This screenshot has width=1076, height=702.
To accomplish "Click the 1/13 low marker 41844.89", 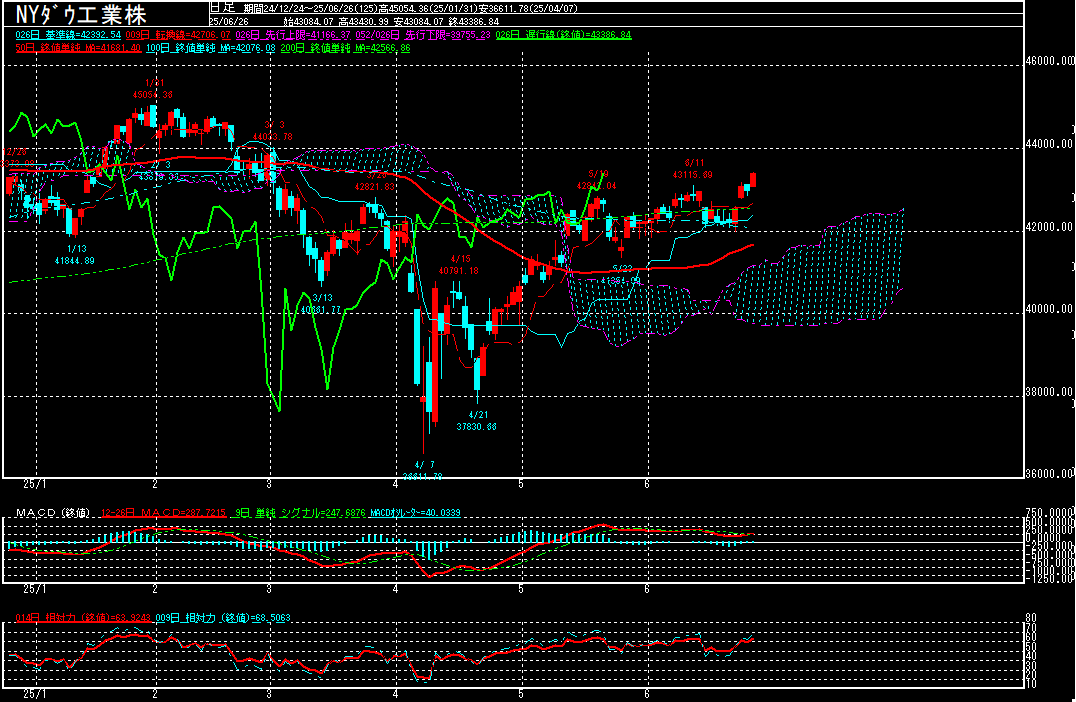I will click(75, 255).
